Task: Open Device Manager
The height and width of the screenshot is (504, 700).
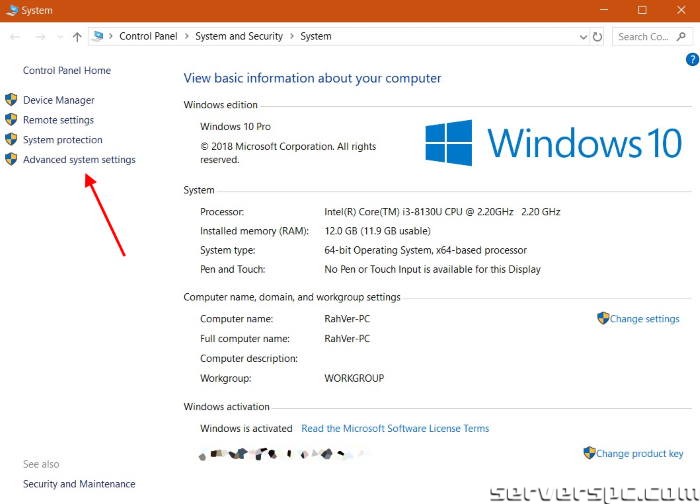Action: point(59,100)
